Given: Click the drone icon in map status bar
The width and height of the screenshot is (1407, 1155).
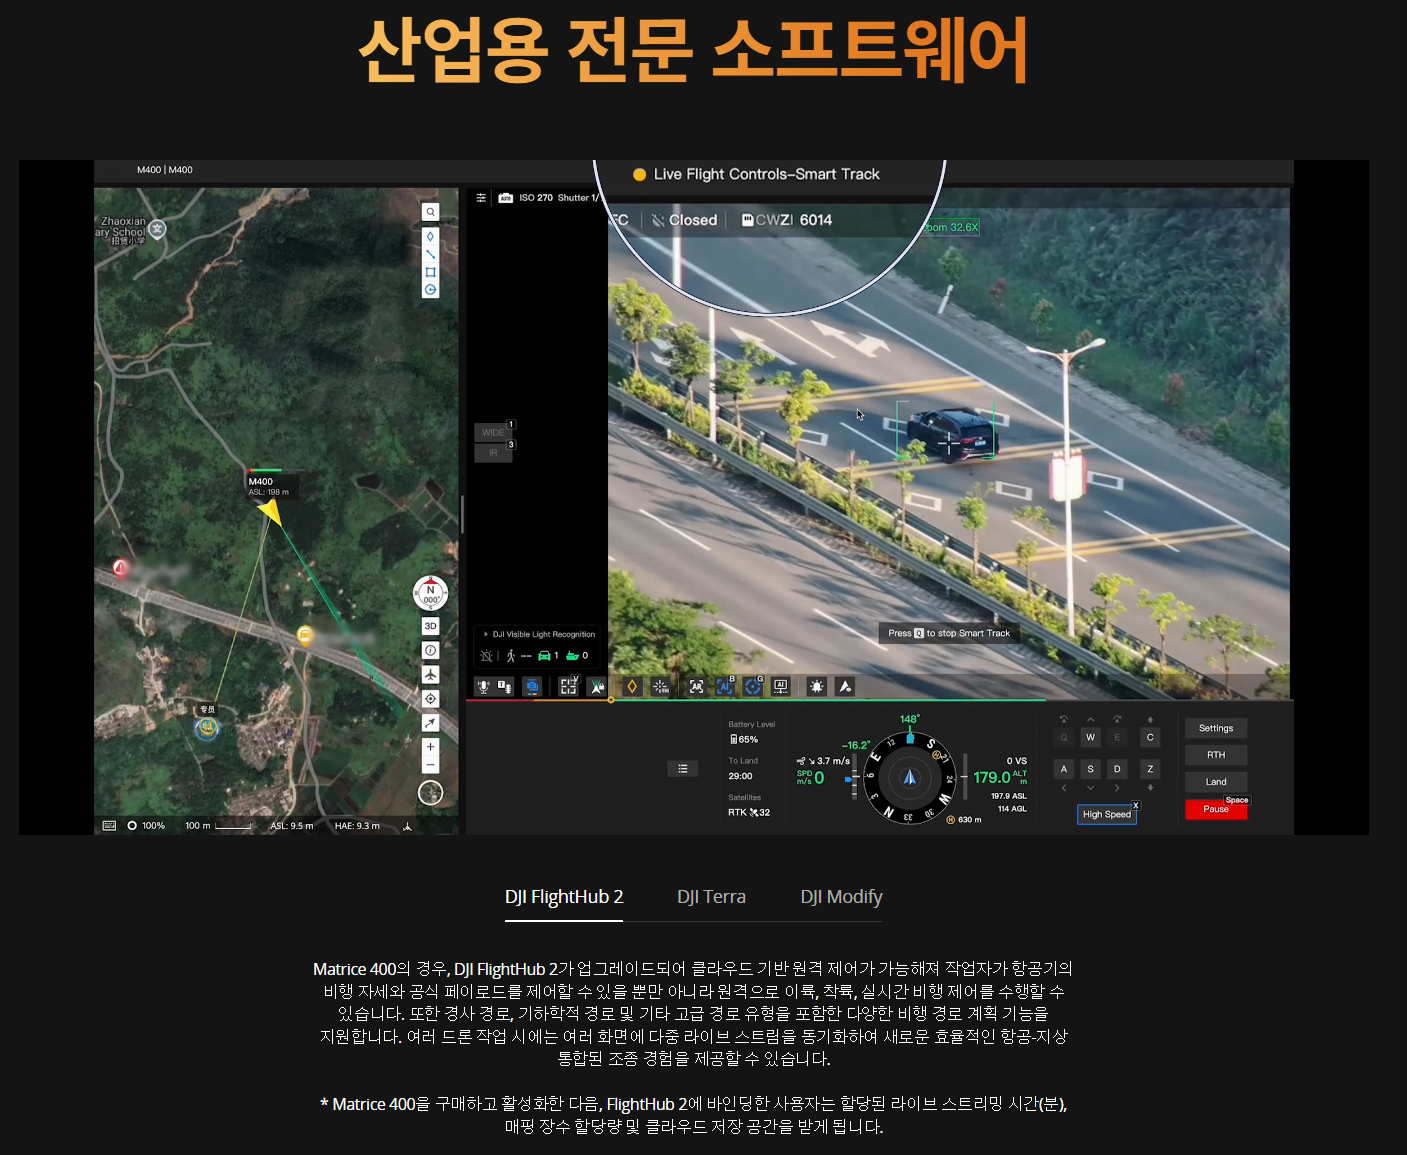Looking at the screenshot, I should pyautogui.click(x=407, y=826).
